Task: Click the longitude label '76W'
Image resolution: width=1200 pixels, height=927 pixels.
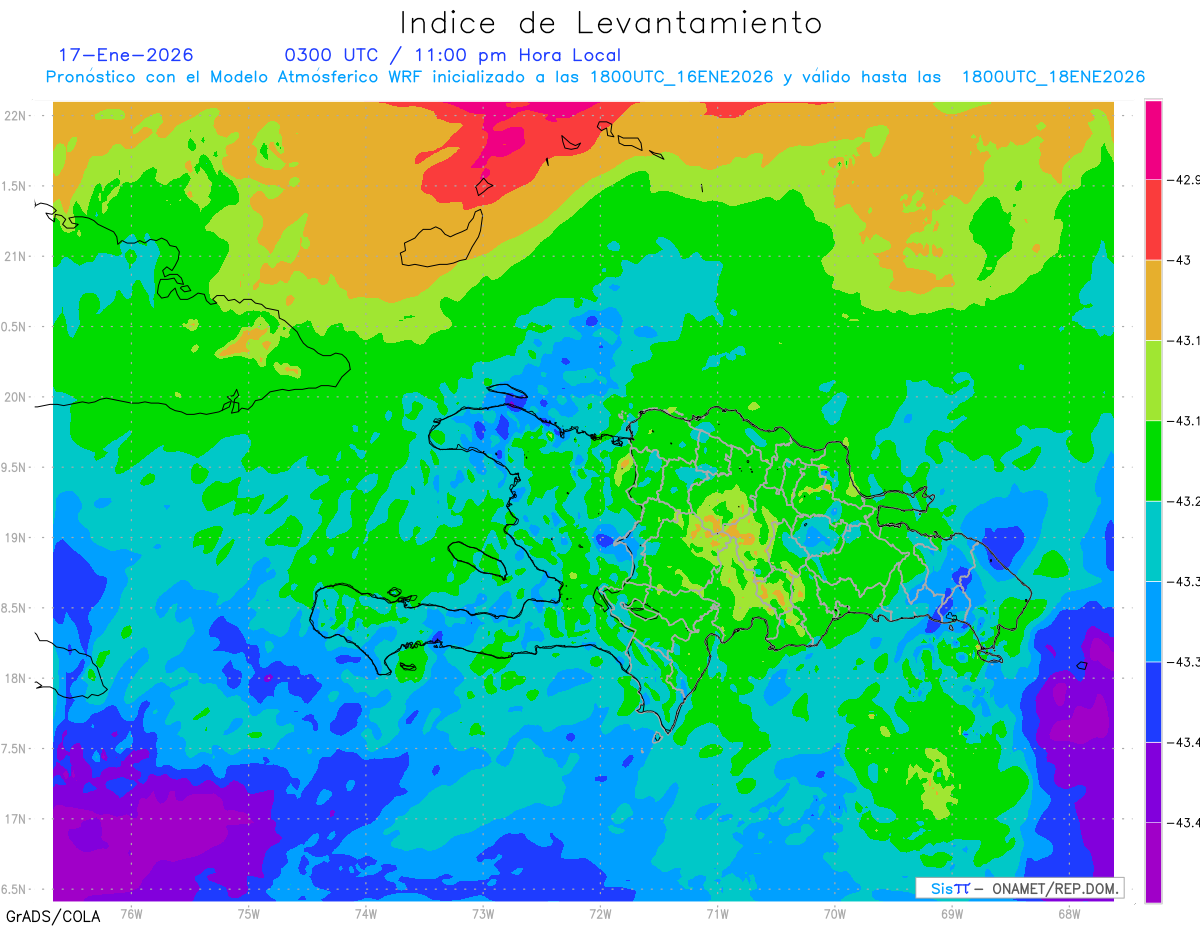Action: pyautogui.click(x=131, y=913)
